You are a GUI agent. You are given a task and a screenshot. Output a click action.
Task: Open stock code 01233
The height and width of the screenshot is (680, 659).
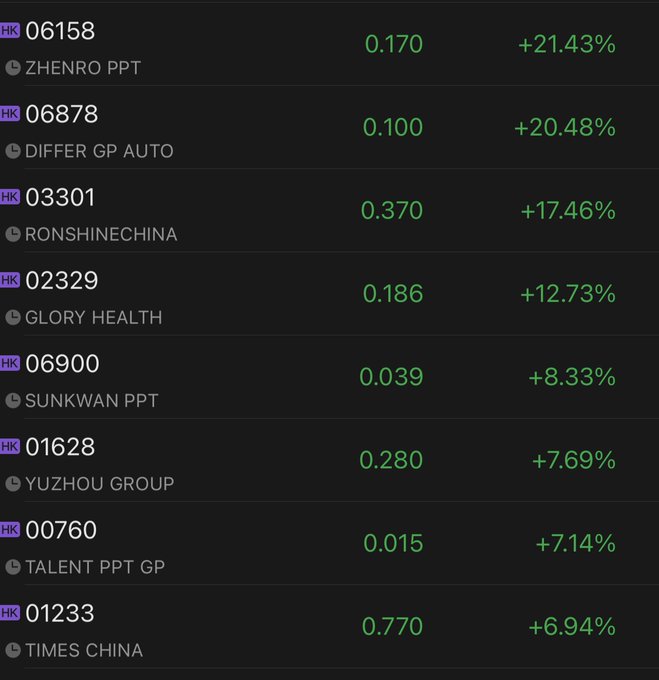[61, 612]
